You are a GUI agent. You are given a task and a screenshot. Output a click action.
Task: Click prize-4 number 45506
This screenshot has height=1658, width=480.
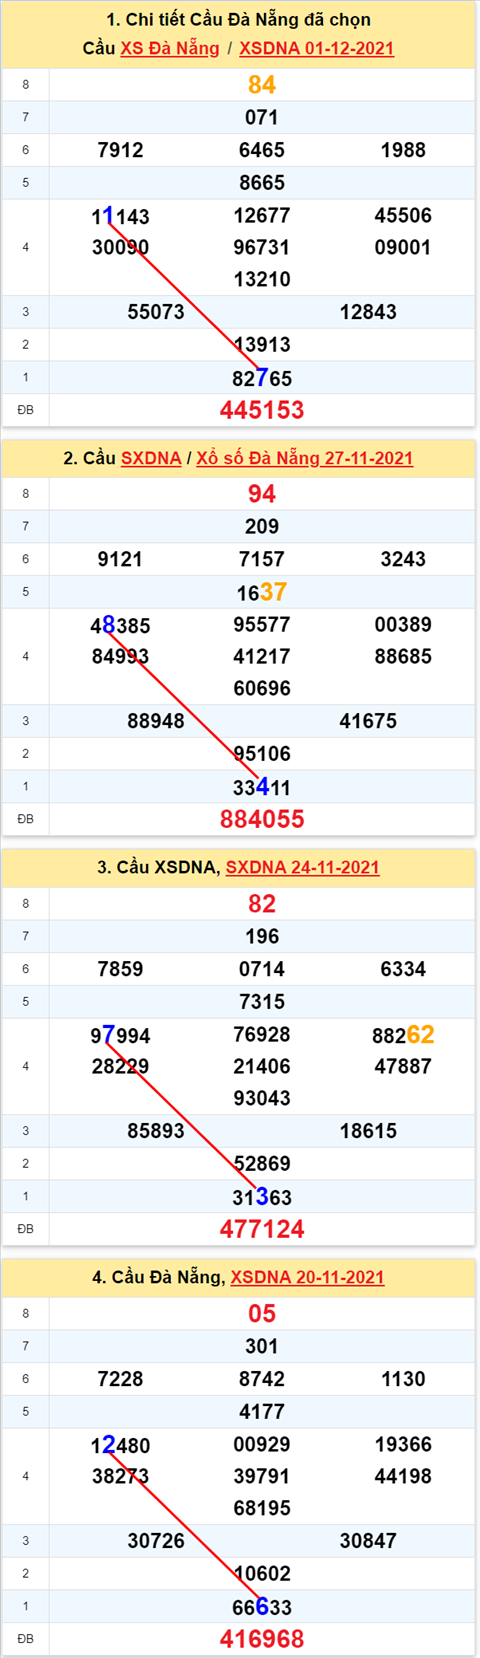click(403, 216)
